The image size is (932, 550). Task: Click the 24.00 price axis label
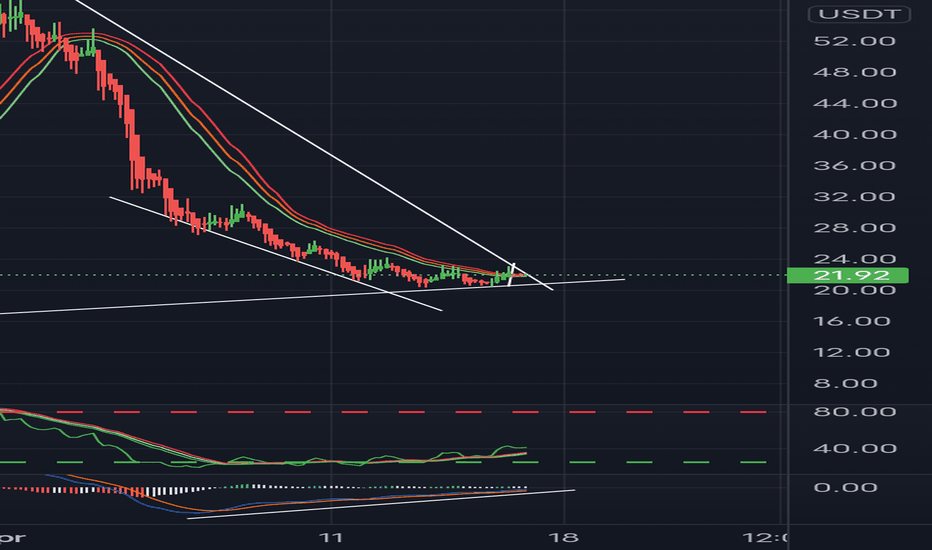coord(854,259)
